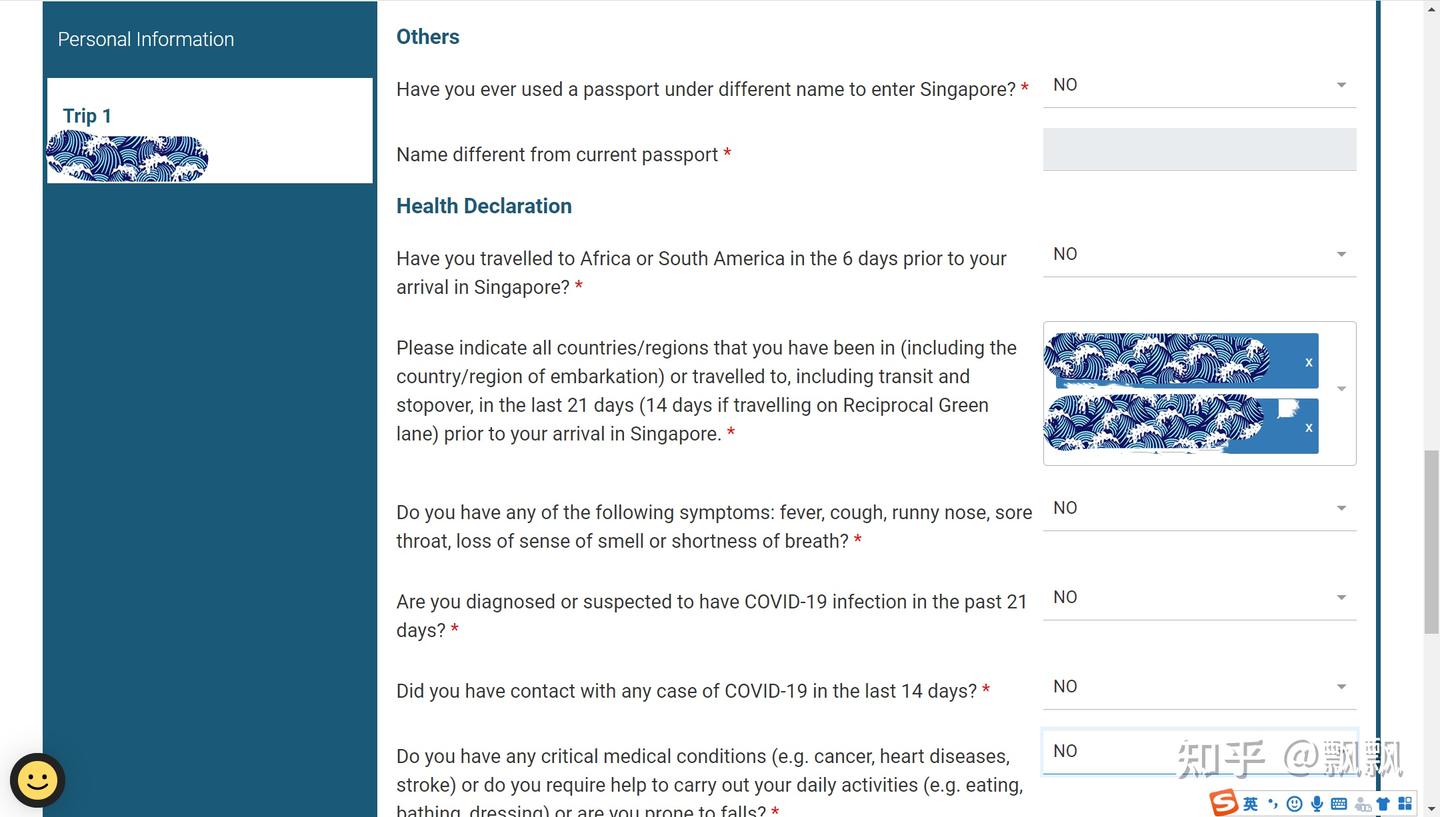Screen dimensions: 1440x817
Task: Click the shirt skin icon in the IME bar
Action: [x=1384, y=803]
